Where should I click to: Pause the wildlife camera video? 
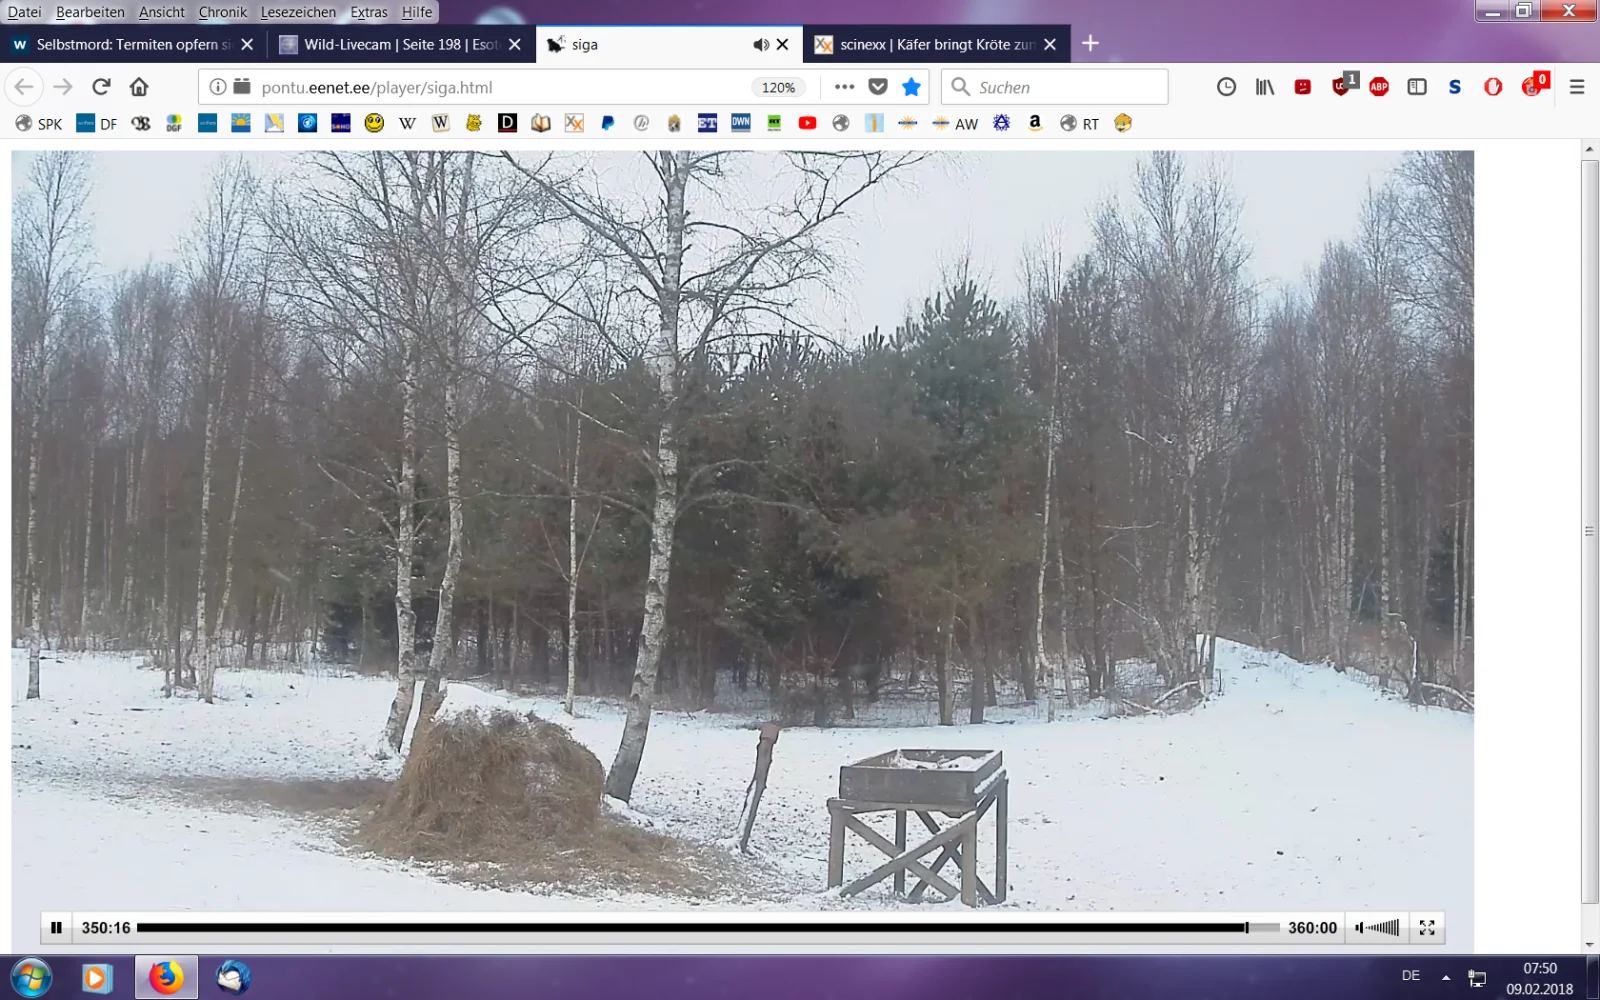point(56,928)
